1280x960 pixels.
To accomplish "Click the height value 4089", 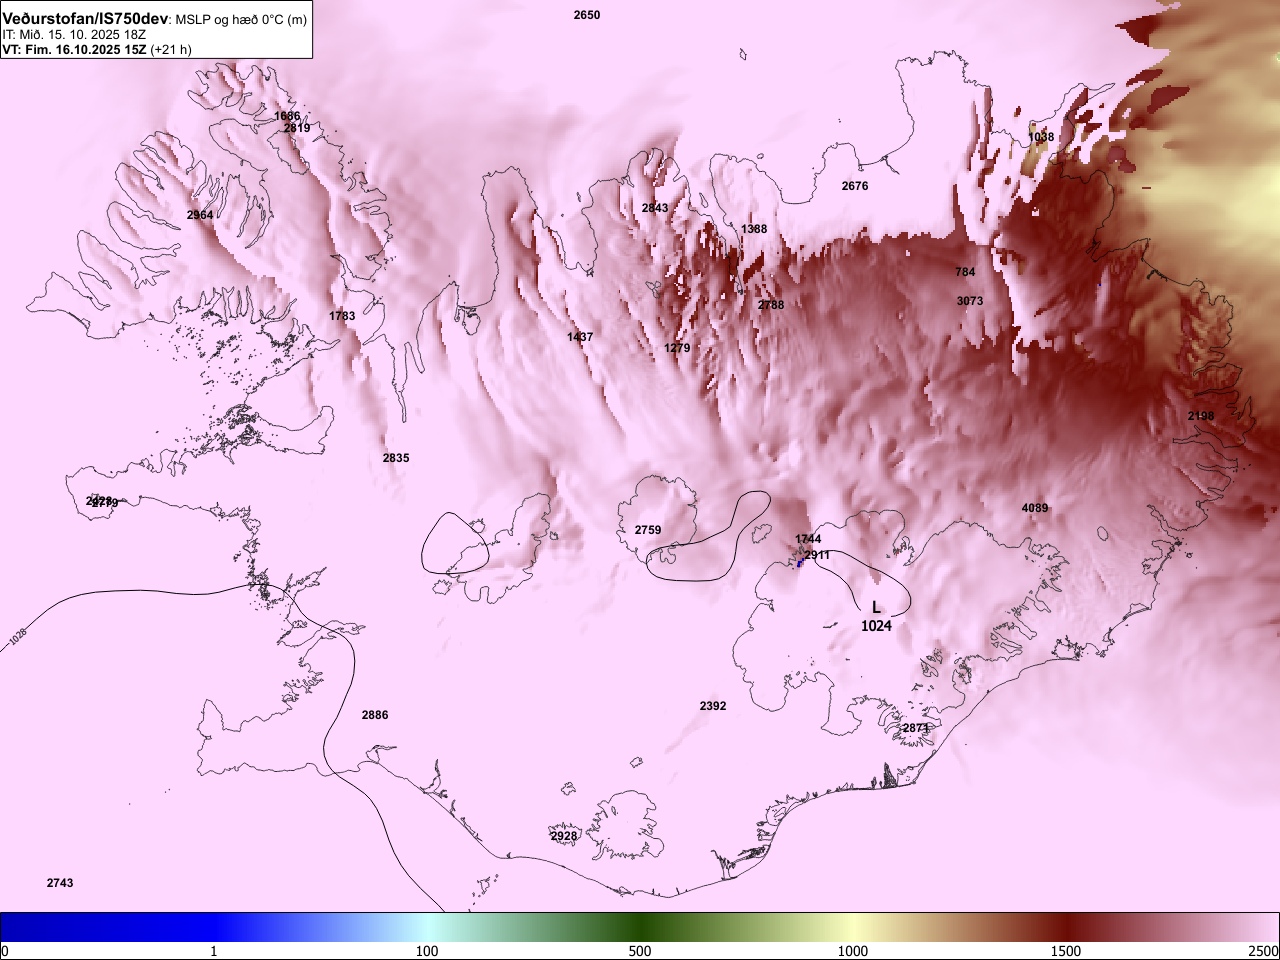I will pyautogui.click(x=1035, y=508).
